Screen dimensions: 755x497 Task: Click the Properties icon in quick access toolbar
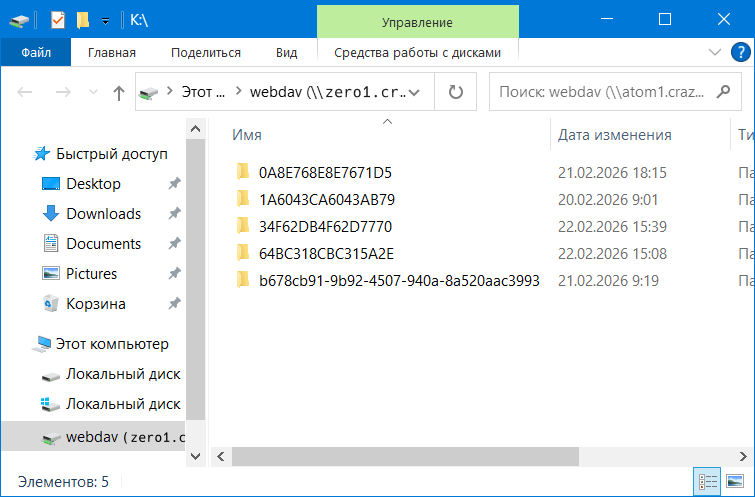(x=57, y=19)
